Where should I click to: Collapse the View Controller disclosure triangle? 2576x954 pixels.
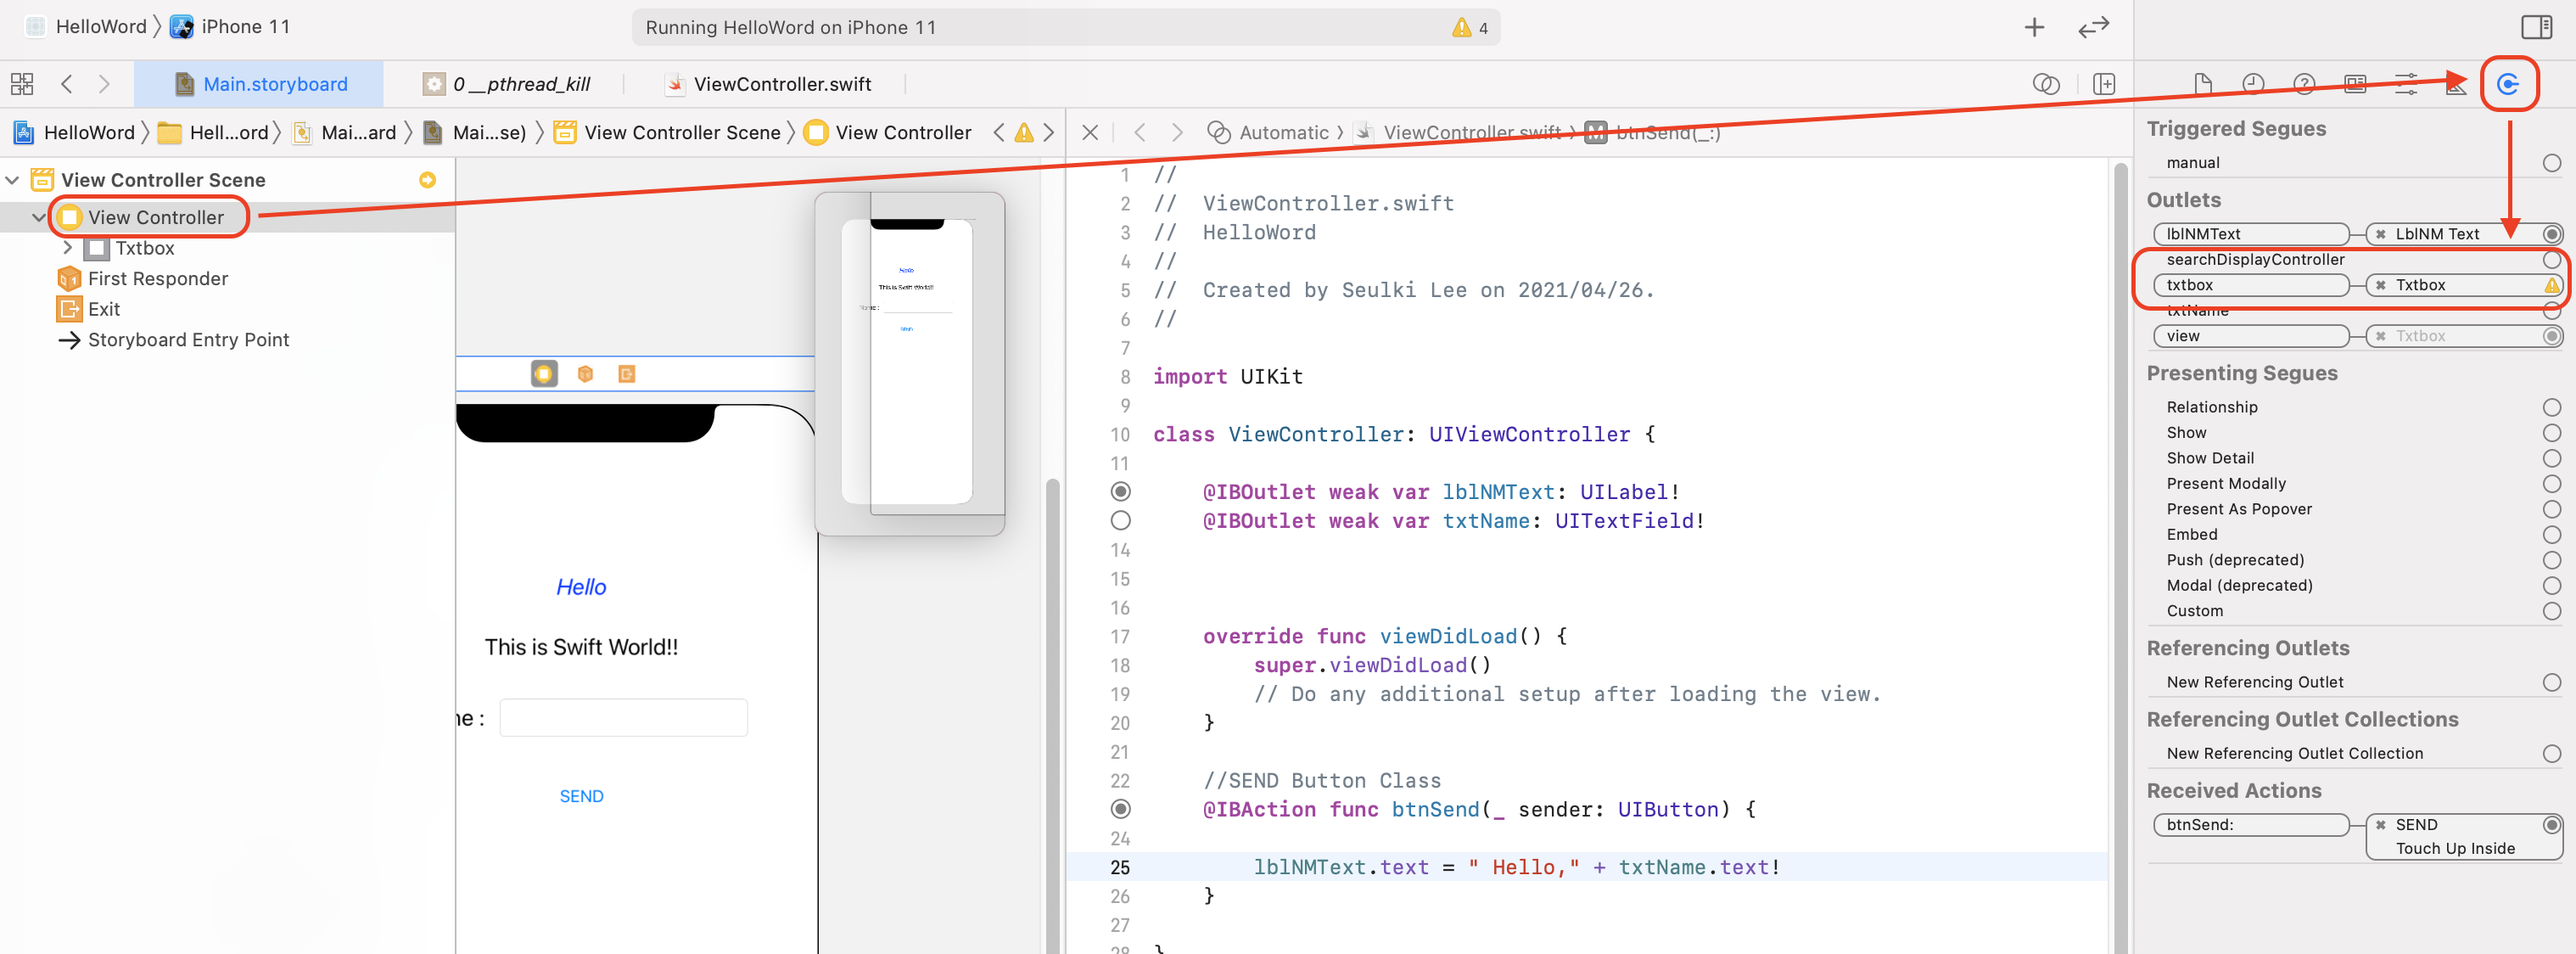point(39,217)
